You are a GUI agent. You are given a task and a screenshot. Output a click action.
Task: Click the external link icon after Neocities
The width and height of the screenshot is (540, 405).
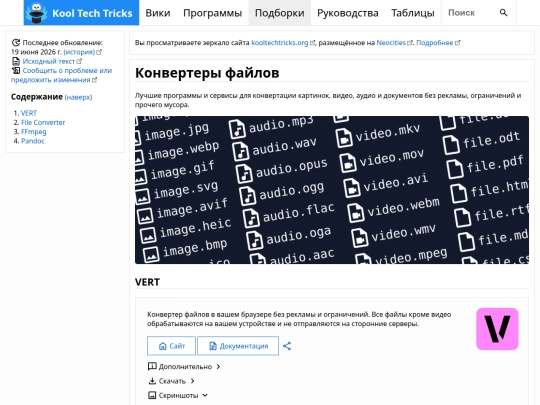click(x=410, y=43)
